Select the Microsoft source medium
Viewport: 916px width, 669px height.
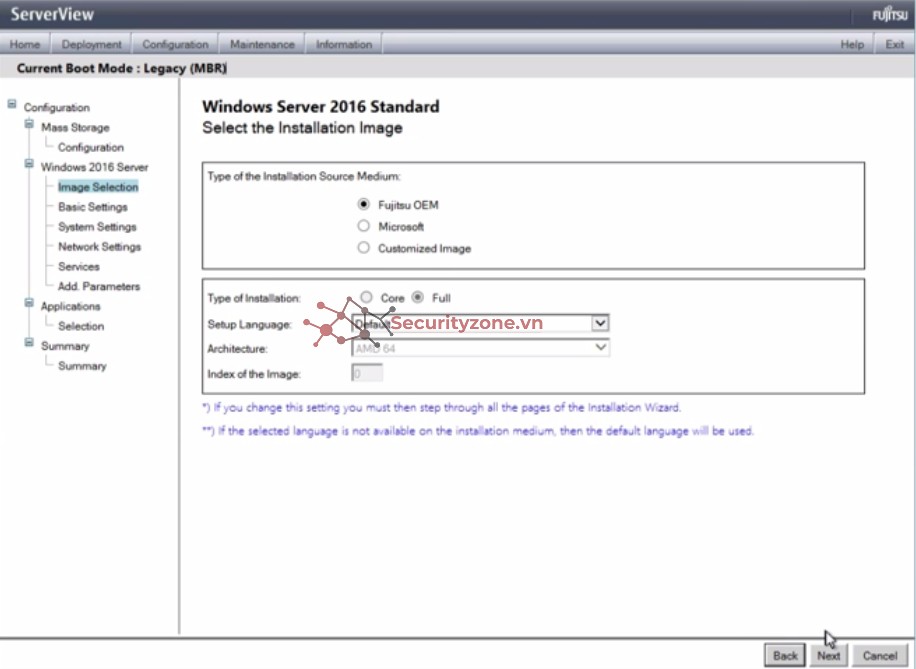click(363, 226)
